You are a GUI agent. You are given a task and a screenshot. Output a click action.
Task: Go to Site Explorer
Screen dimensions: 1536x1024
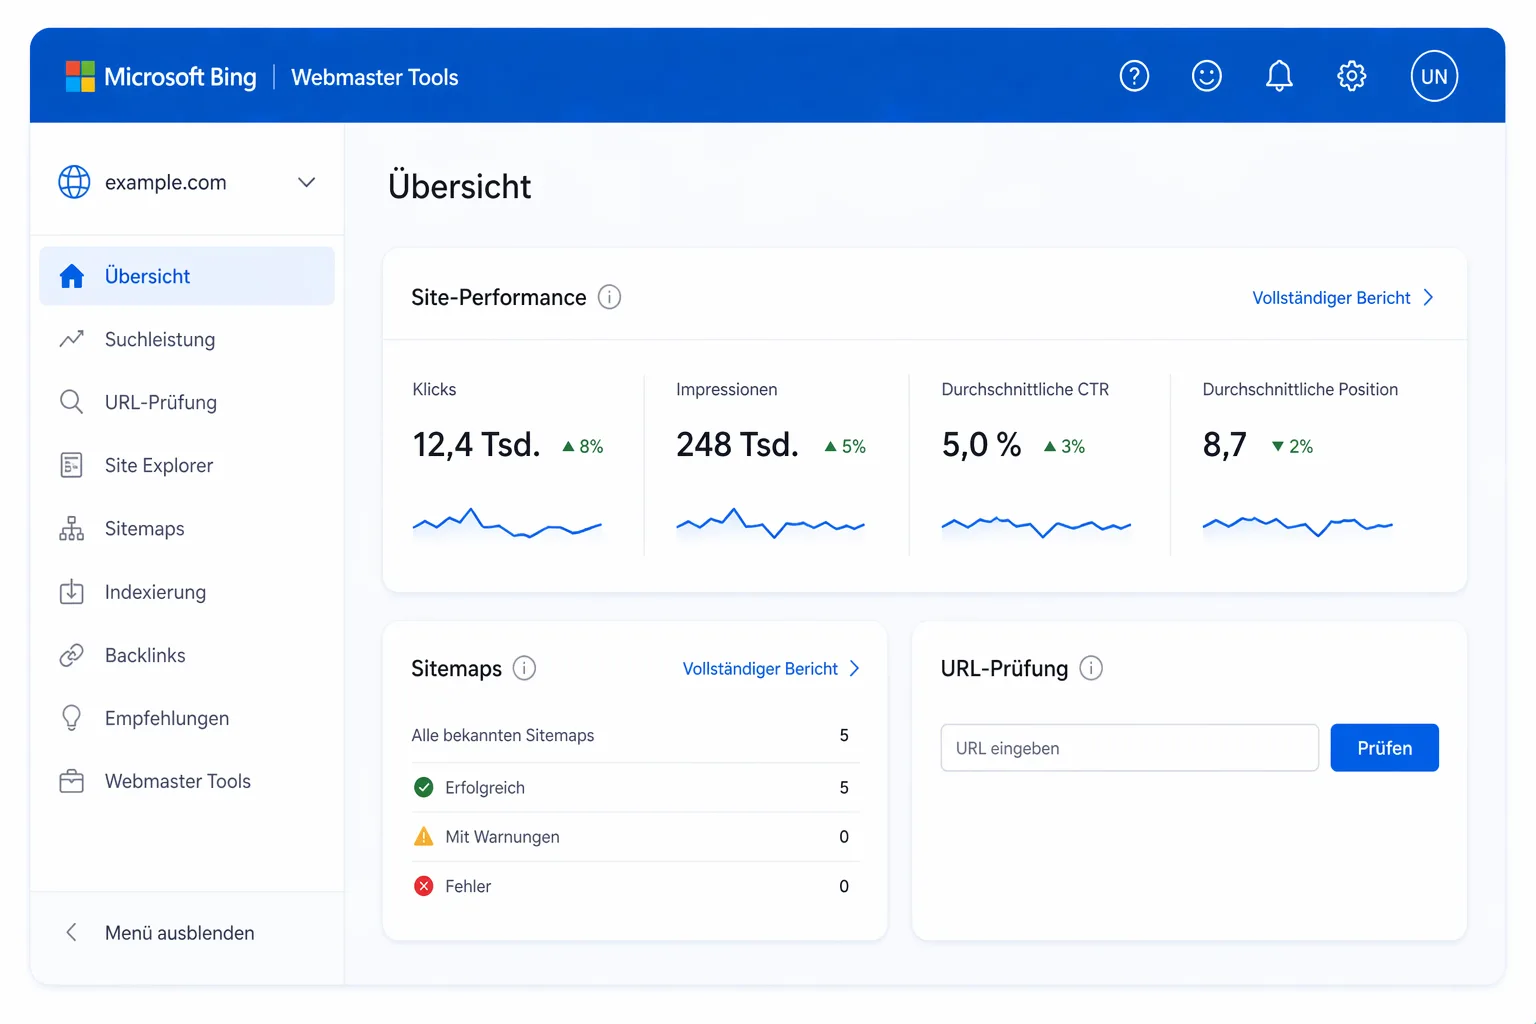pyautogui.click(x=187, y=465)
